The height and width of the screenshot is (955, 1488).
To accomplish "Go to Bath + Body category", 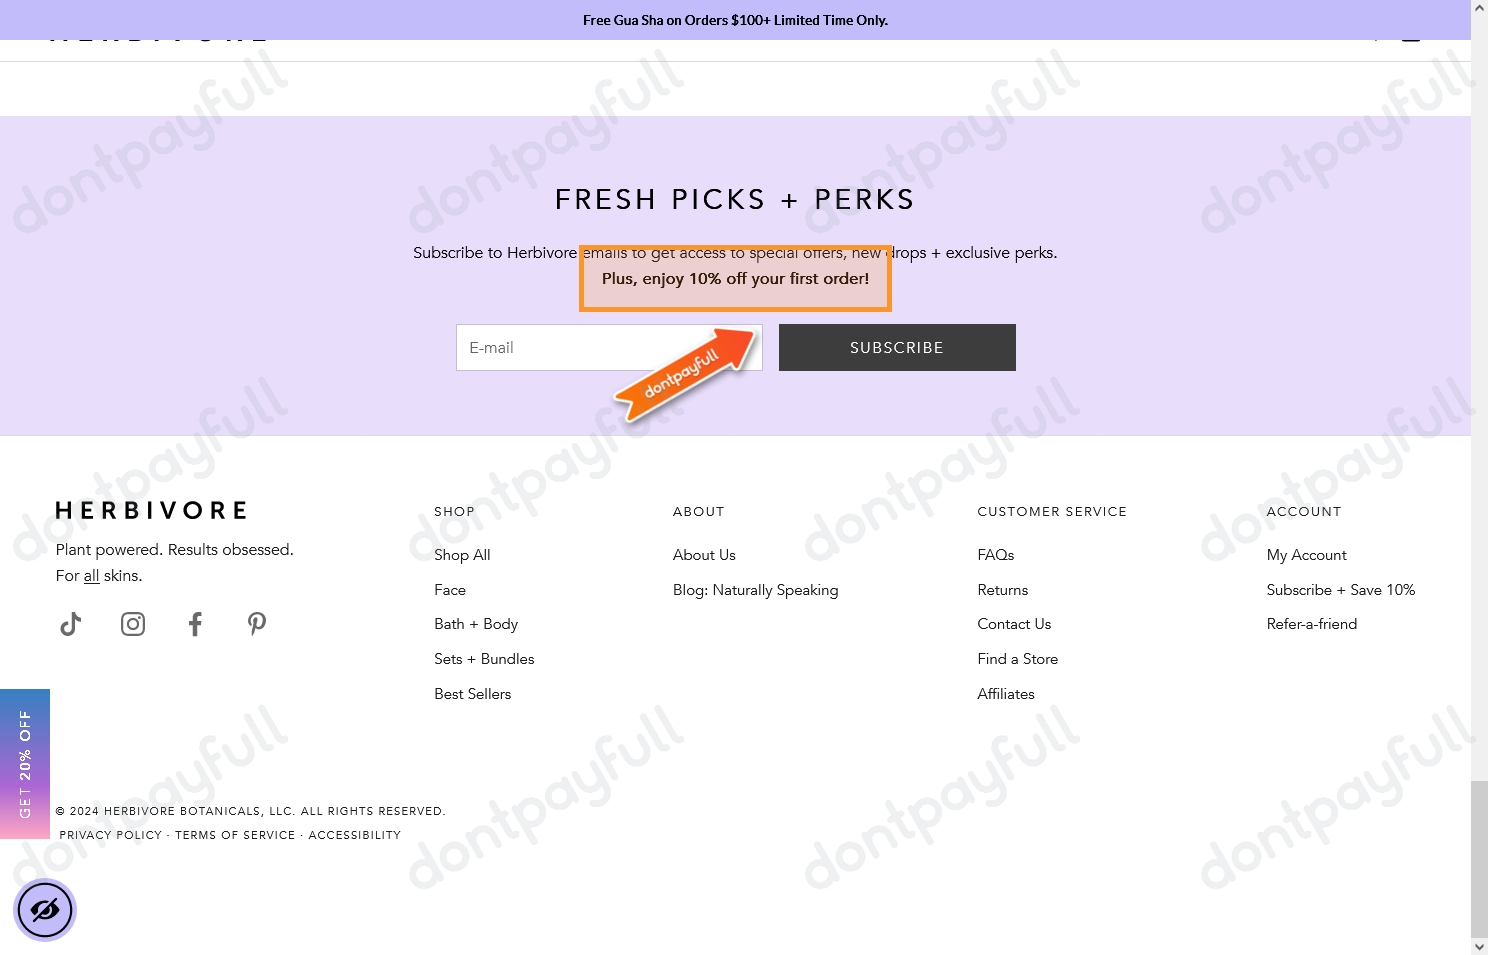I will pyautogui.click(x=476, y=624).
